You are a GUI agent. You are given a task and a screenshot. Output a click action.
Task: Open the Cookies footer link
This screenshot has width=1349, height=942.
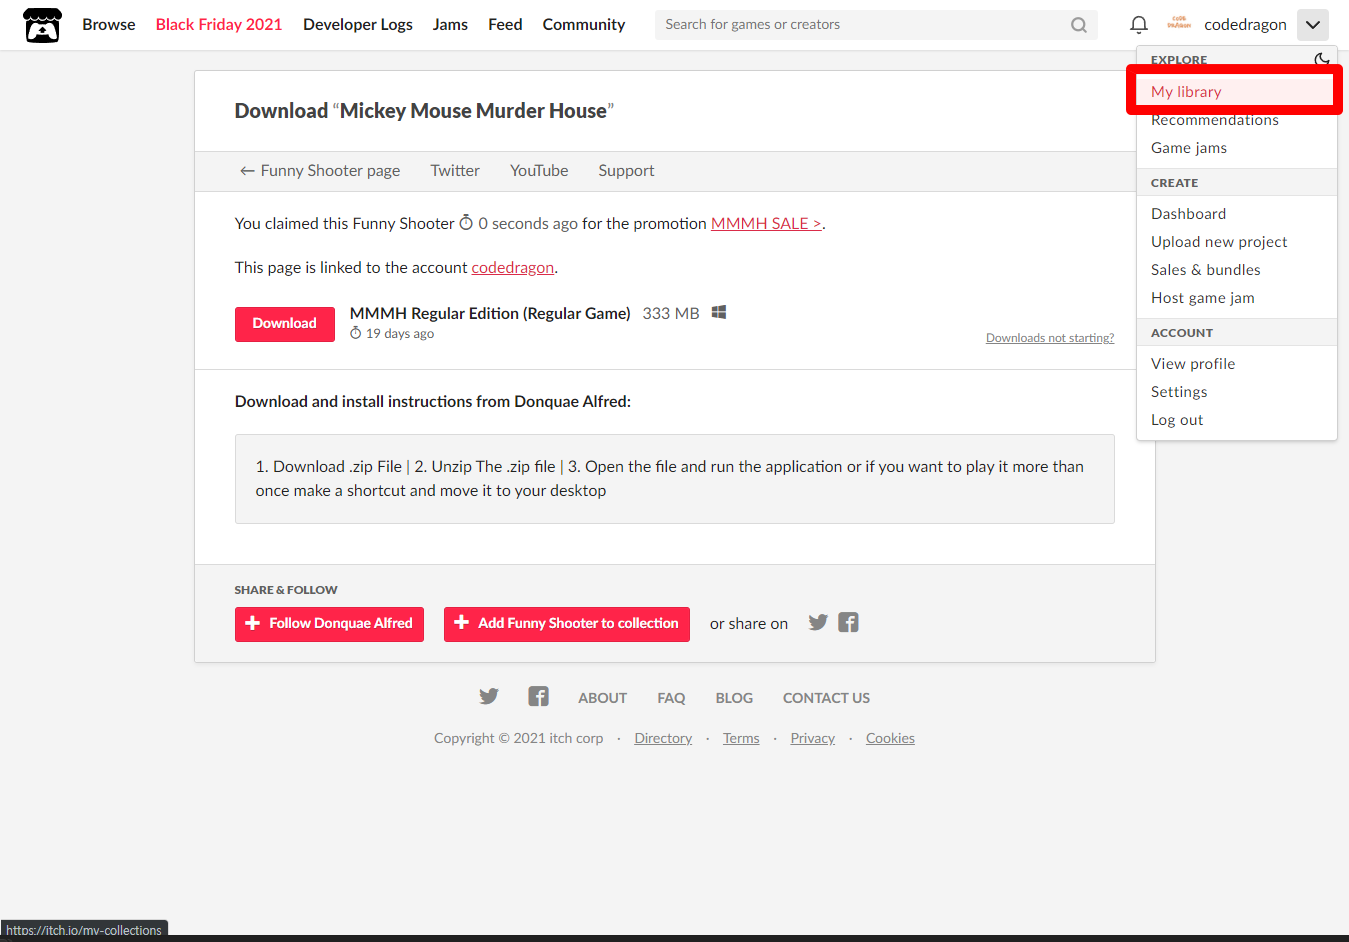(890, 739)
